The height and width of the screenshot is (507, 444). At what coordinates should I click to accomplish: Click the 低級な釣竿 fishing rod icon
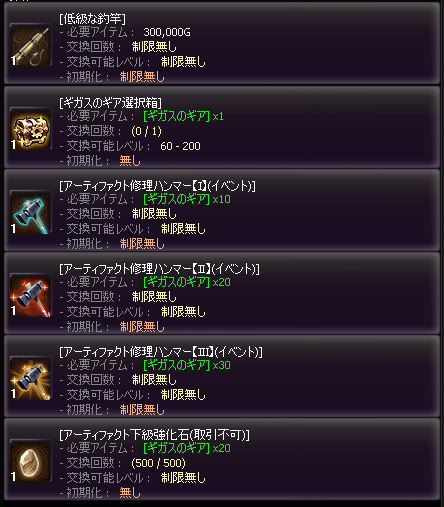(30, 46)
